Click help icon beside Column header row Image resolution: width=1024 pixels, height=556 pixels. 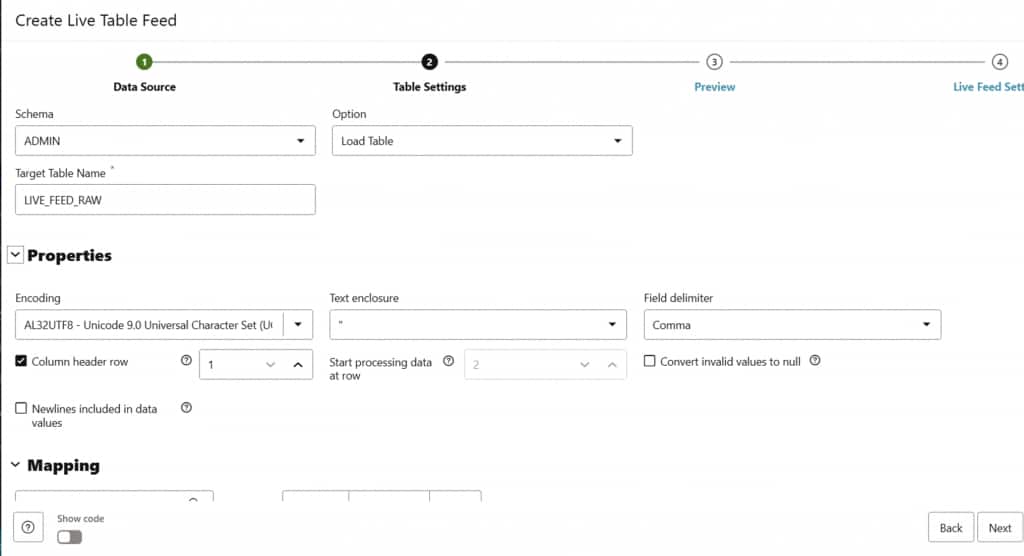coord(186,361)
